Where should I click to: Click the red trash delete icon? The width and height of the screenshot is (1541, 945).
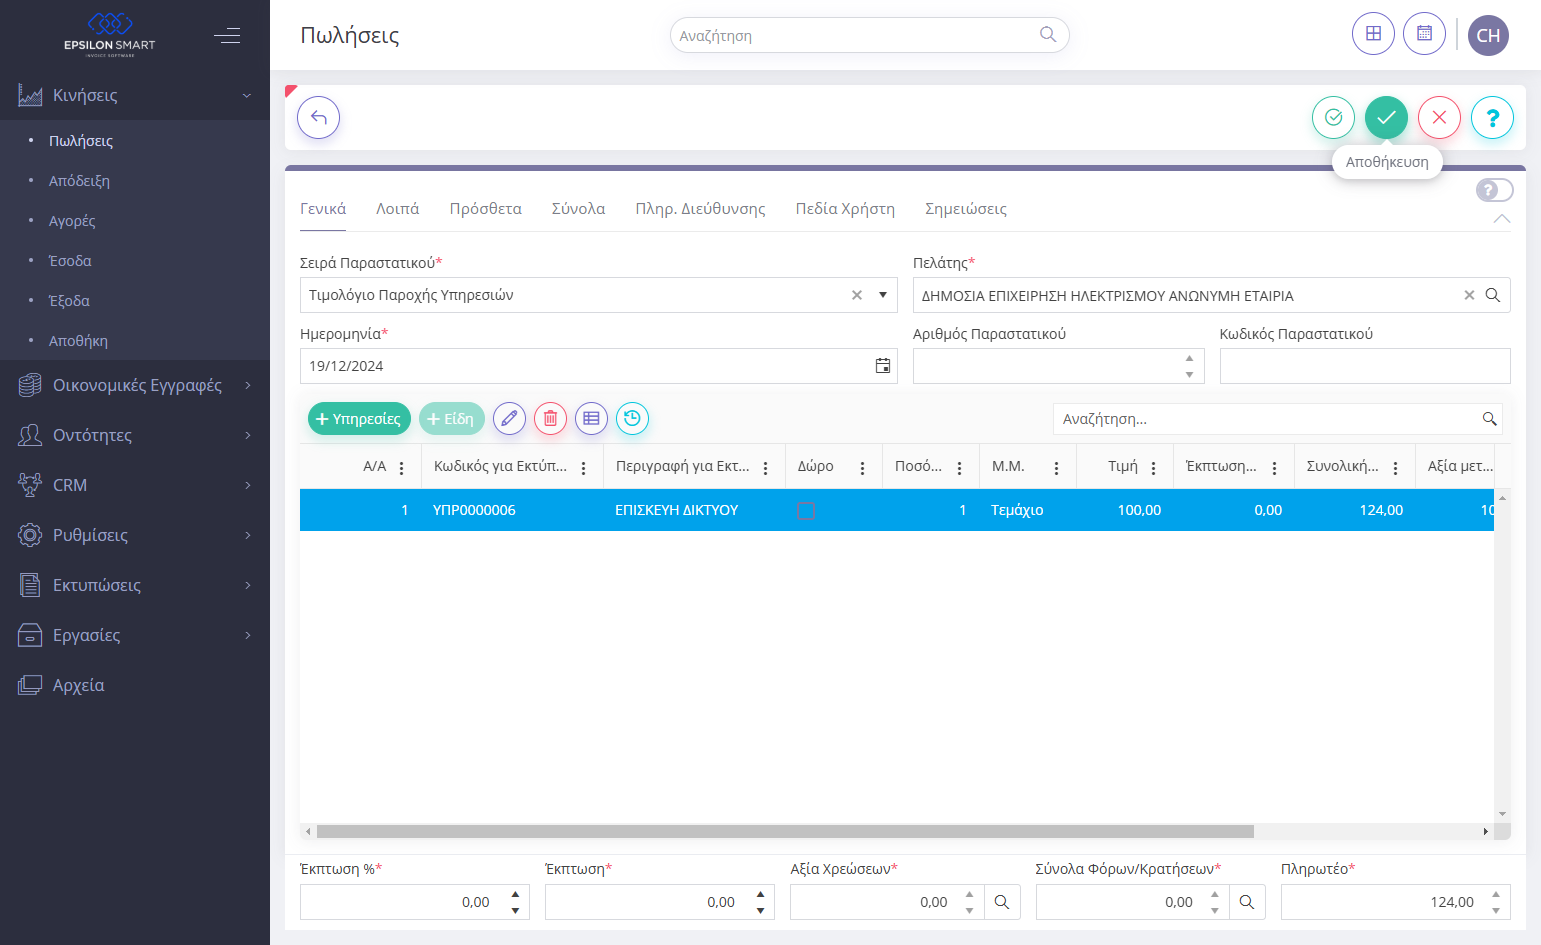550,418
